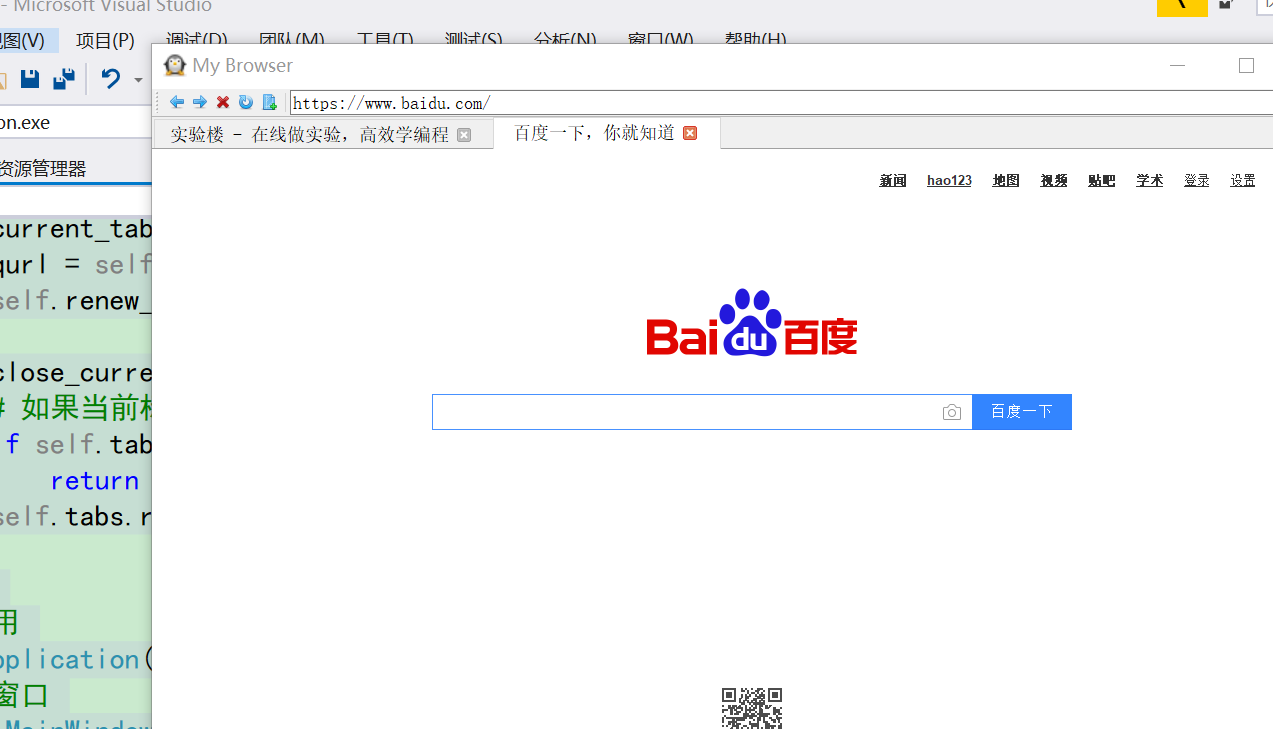
Task: Click the camera icon in the Baidu search box
Action: click(952, 412)
